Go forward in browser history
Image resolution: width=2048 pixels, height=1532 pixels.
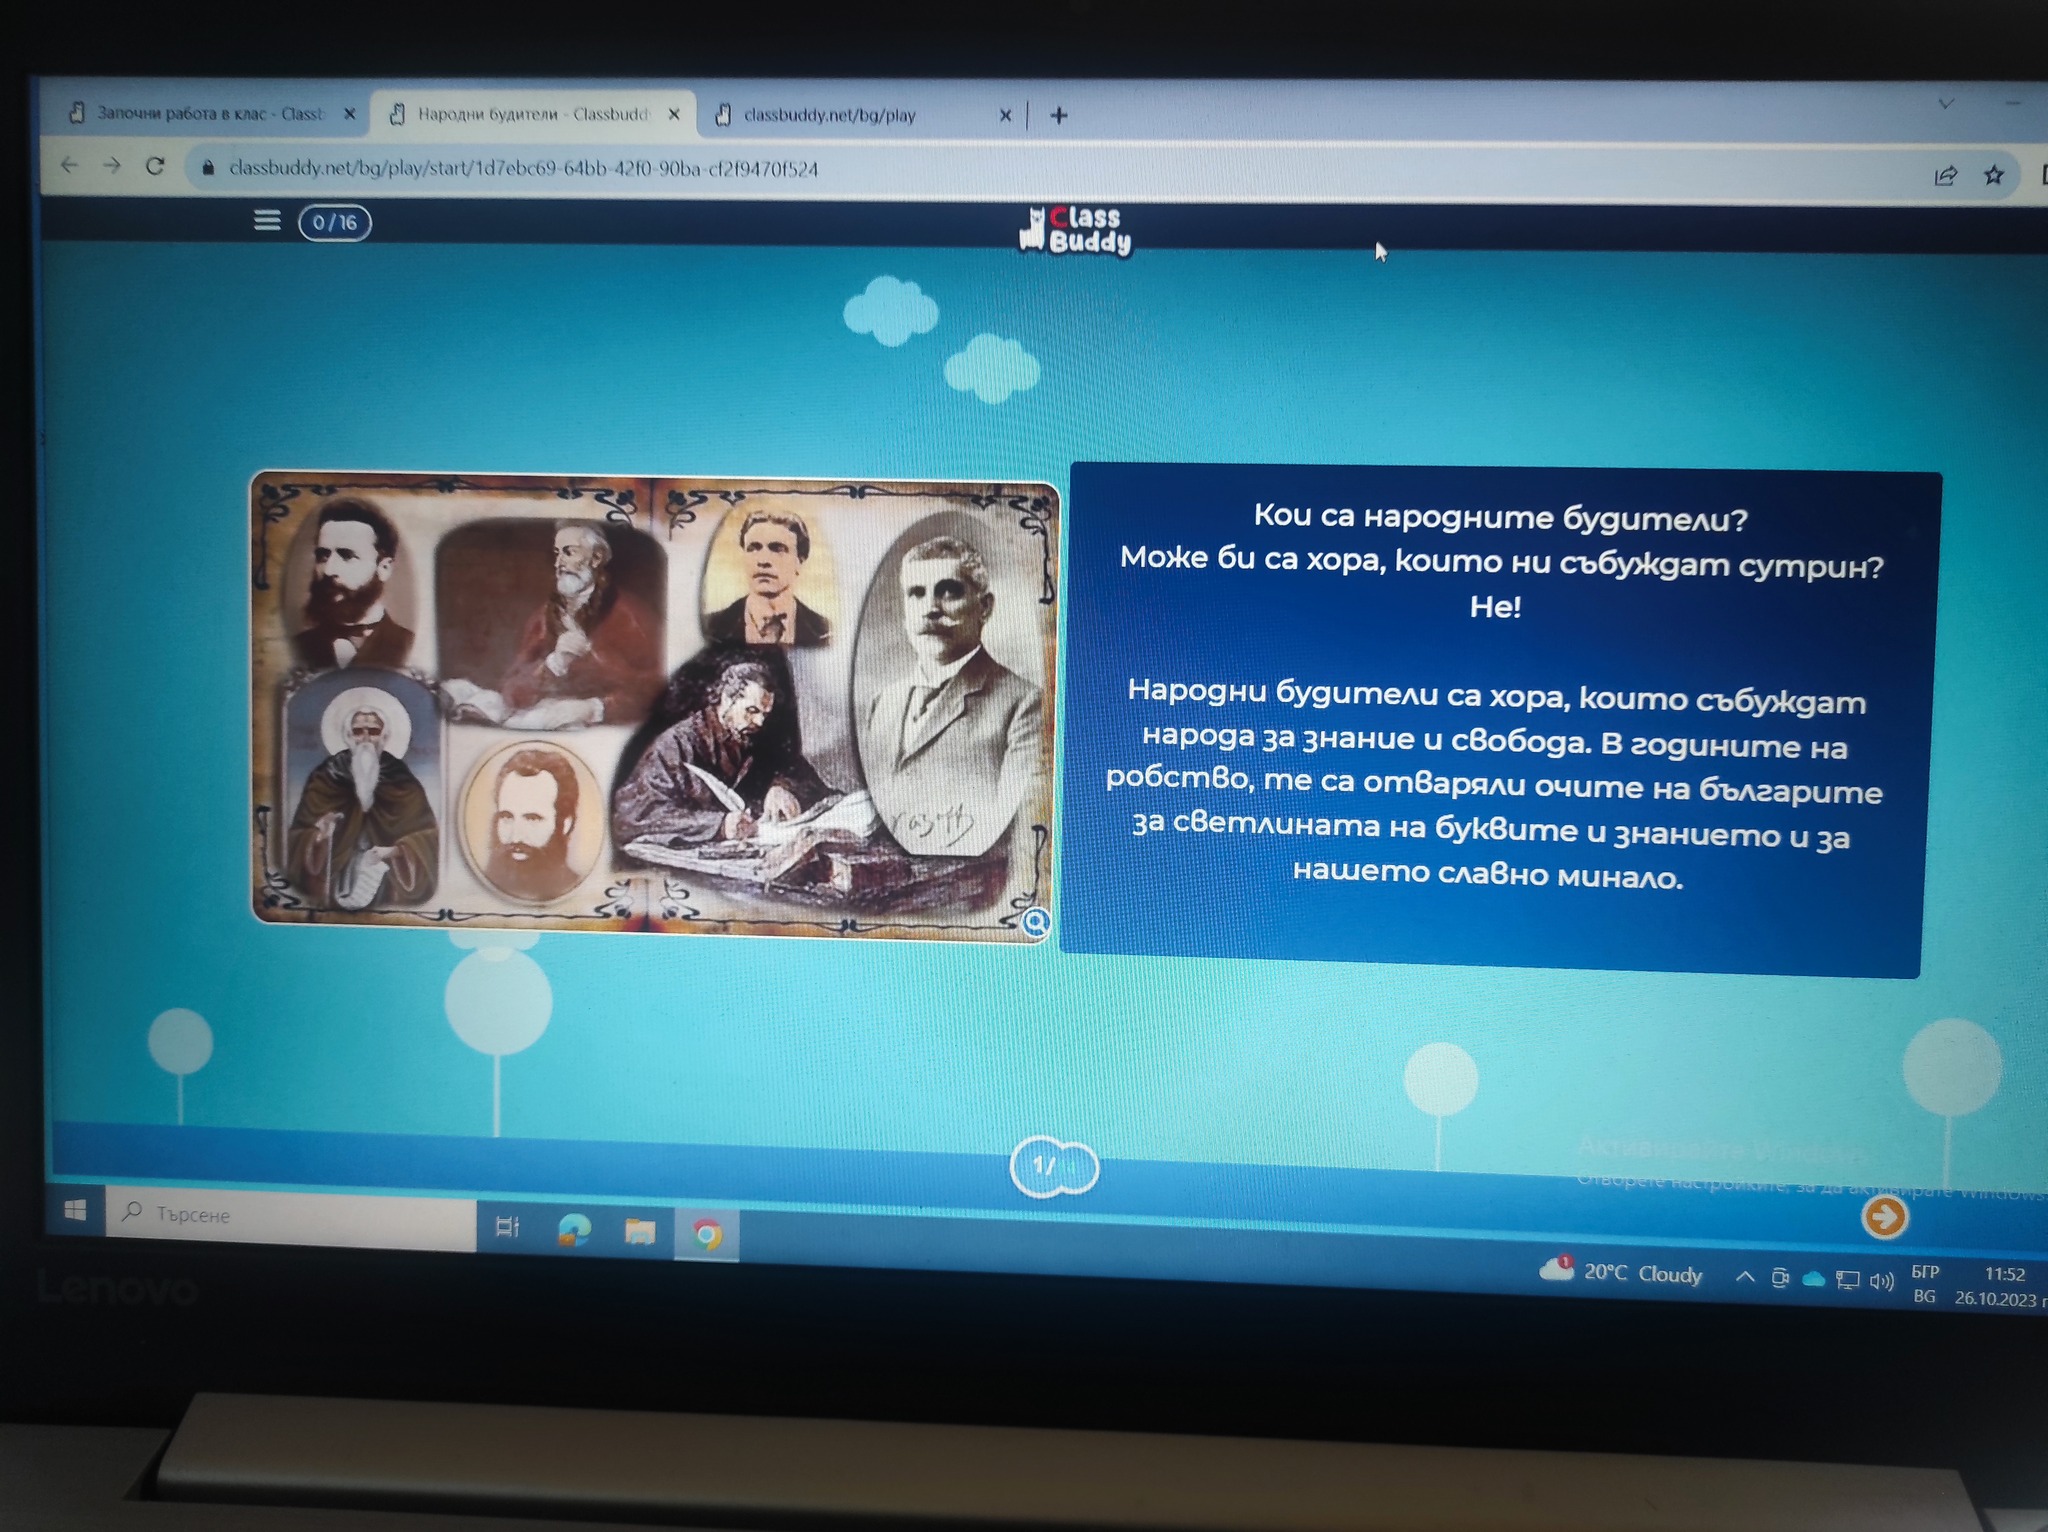click(x=111, y=166)
